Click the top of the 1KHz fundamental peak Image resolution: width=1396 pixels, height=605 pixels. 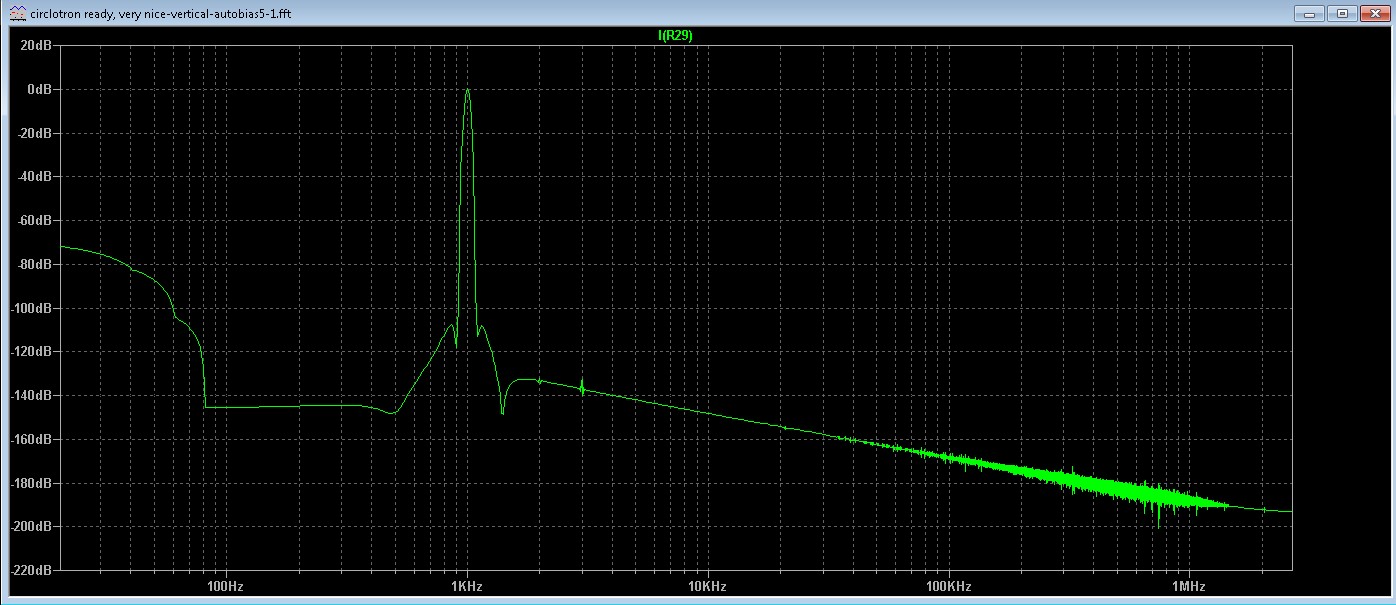(x=467, y=90)
